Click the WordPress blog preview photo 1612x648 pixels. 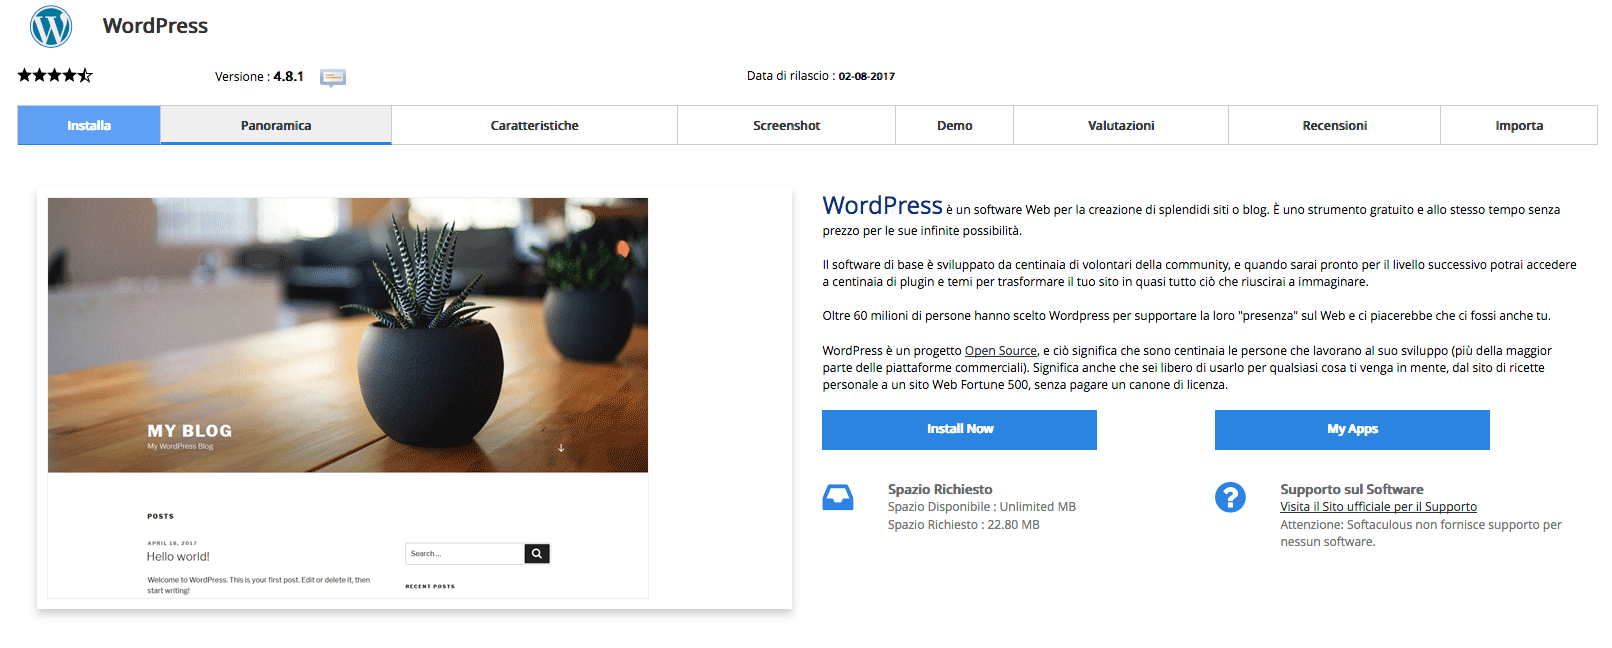[348, 335]
